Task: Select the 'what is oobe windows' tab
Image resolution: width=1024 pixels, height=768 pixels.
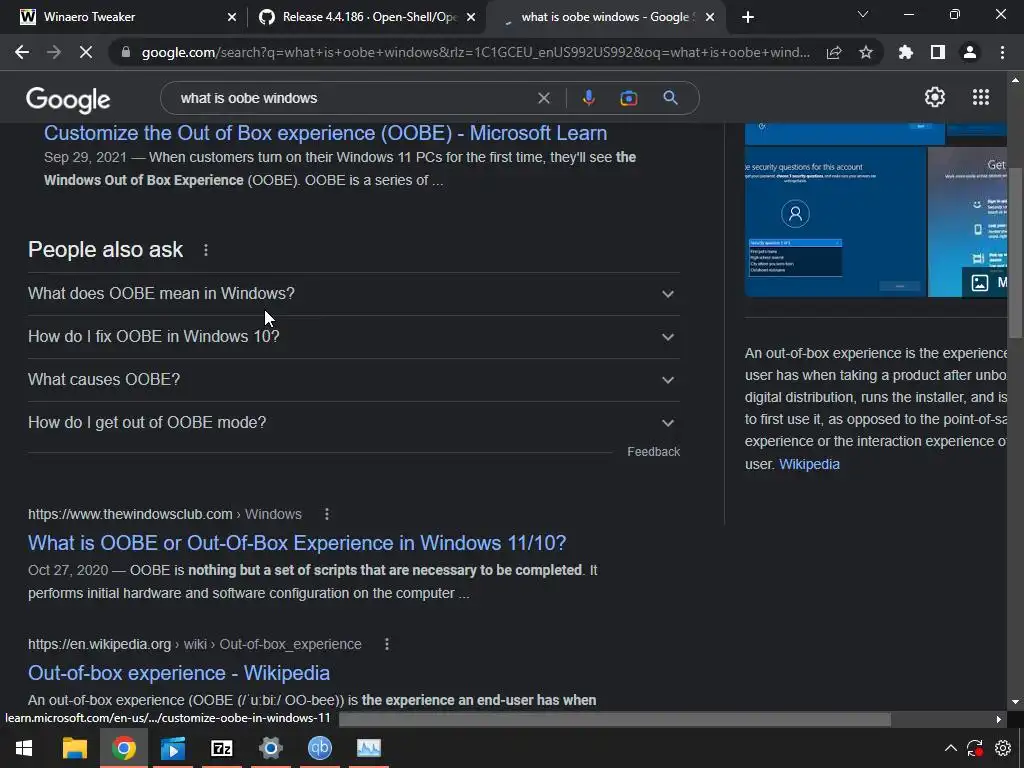Action: click(x=604, y=17)
